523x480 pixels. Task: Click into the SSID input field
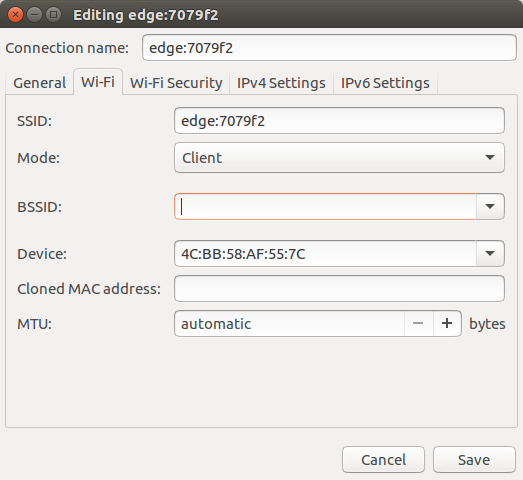coord(339,121)
